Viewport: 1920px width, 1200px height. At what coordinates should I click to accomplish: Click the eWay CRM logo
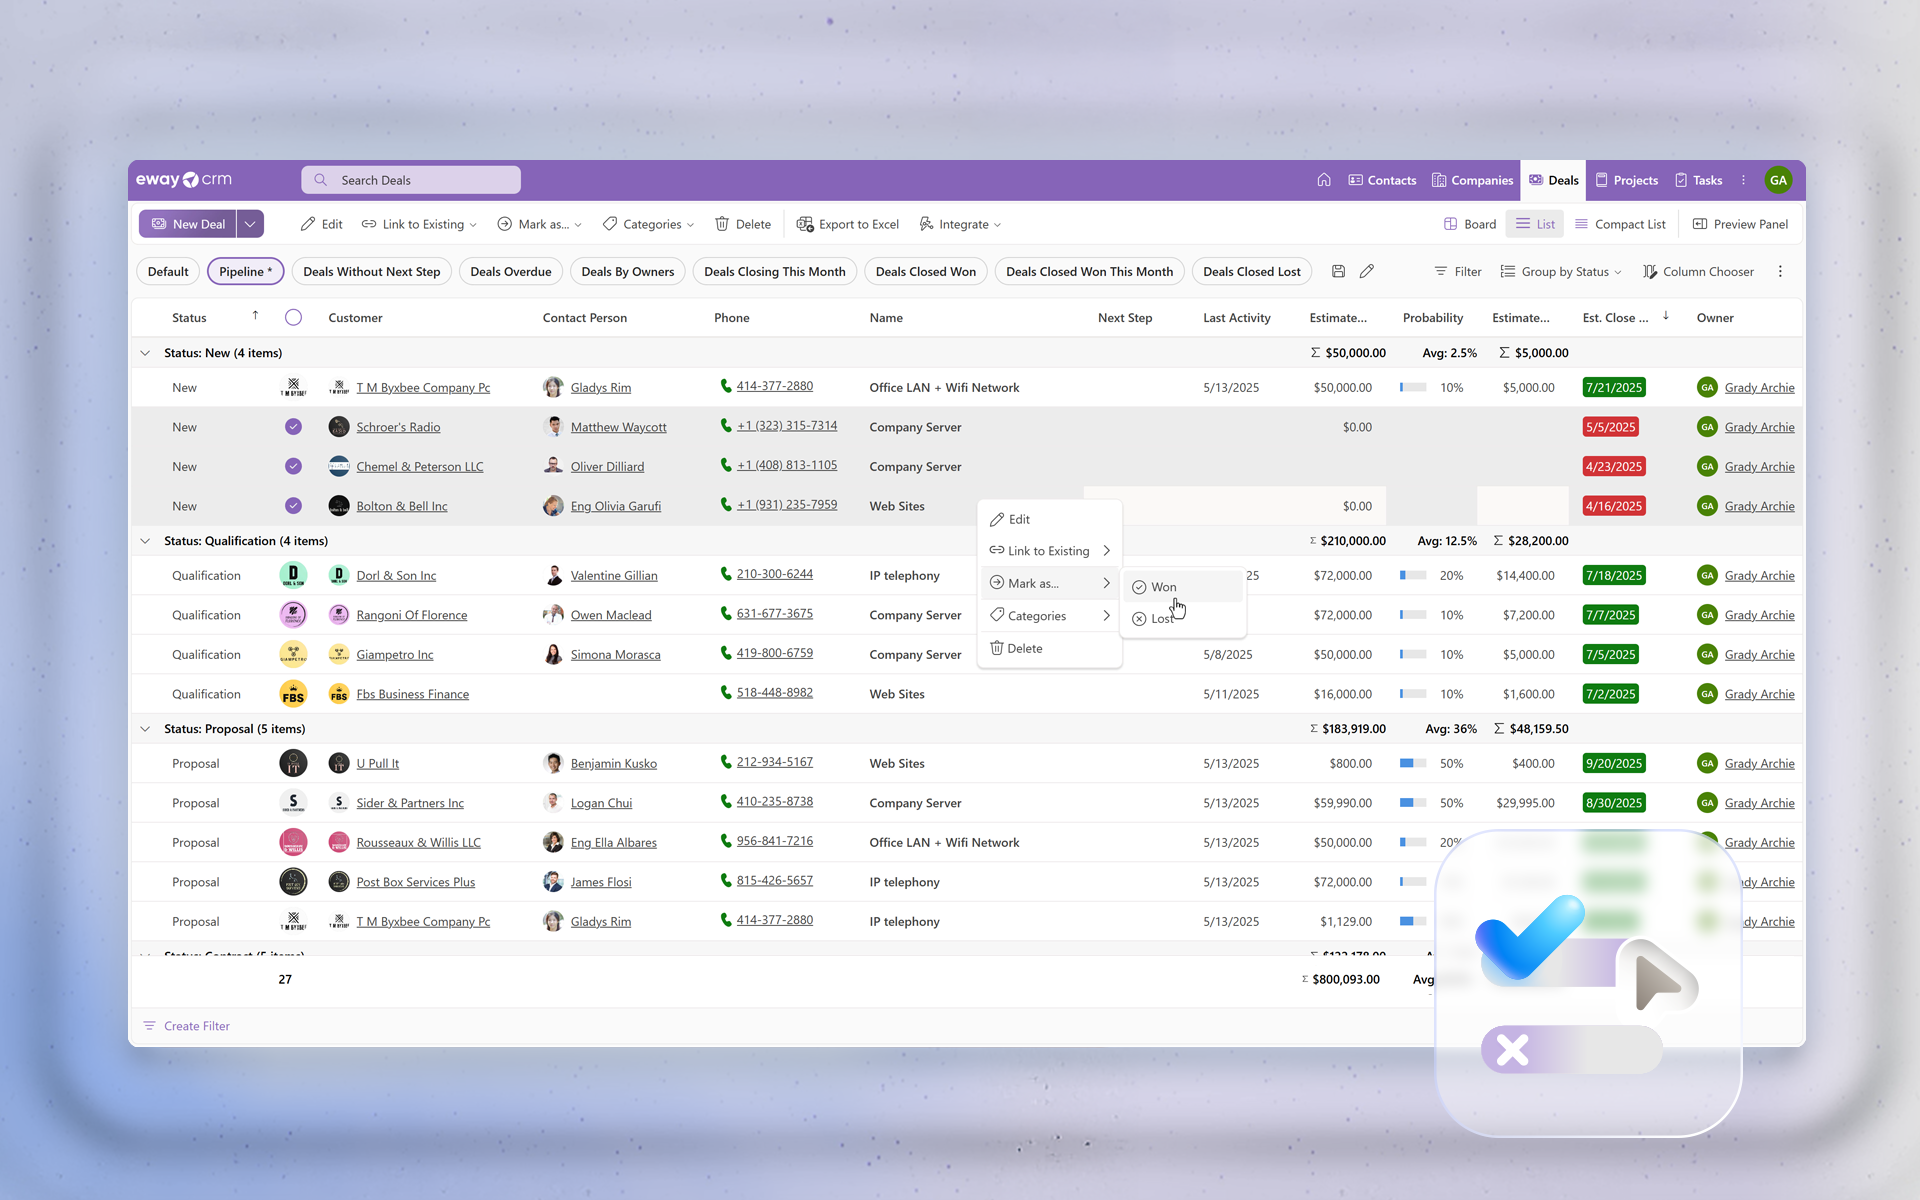184,180
